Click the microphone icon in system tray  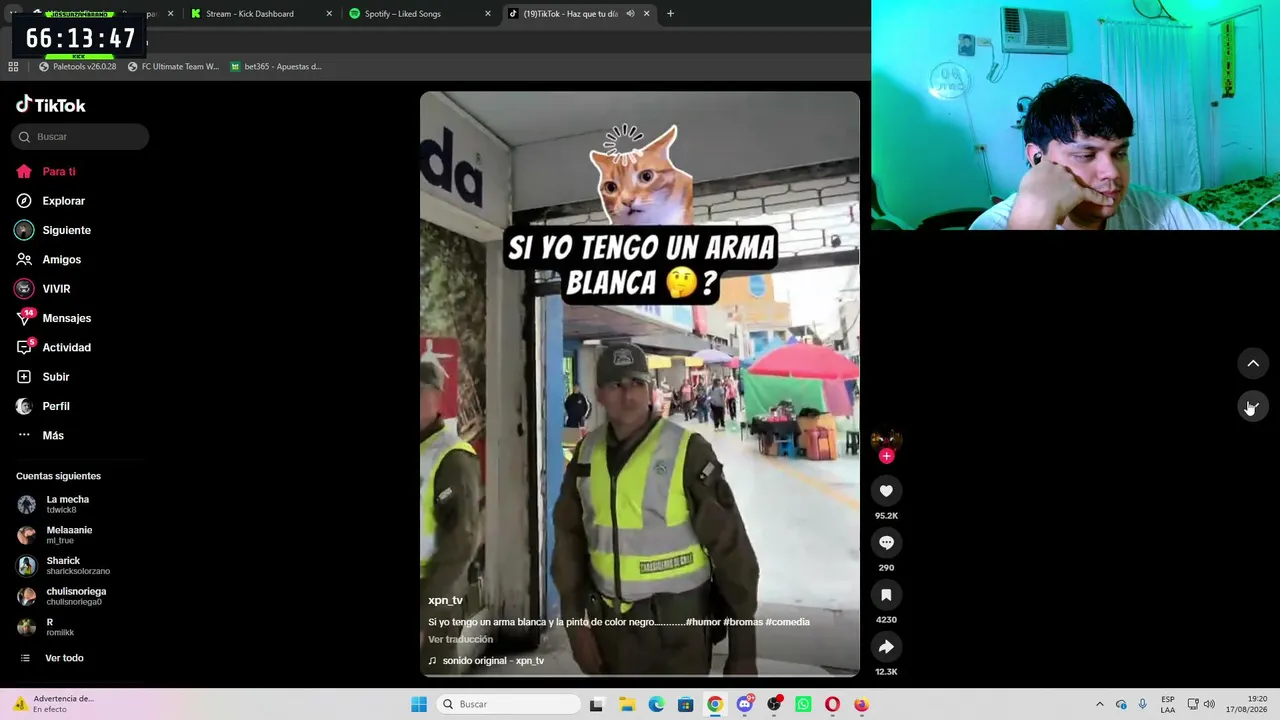tap(1143, 704)
